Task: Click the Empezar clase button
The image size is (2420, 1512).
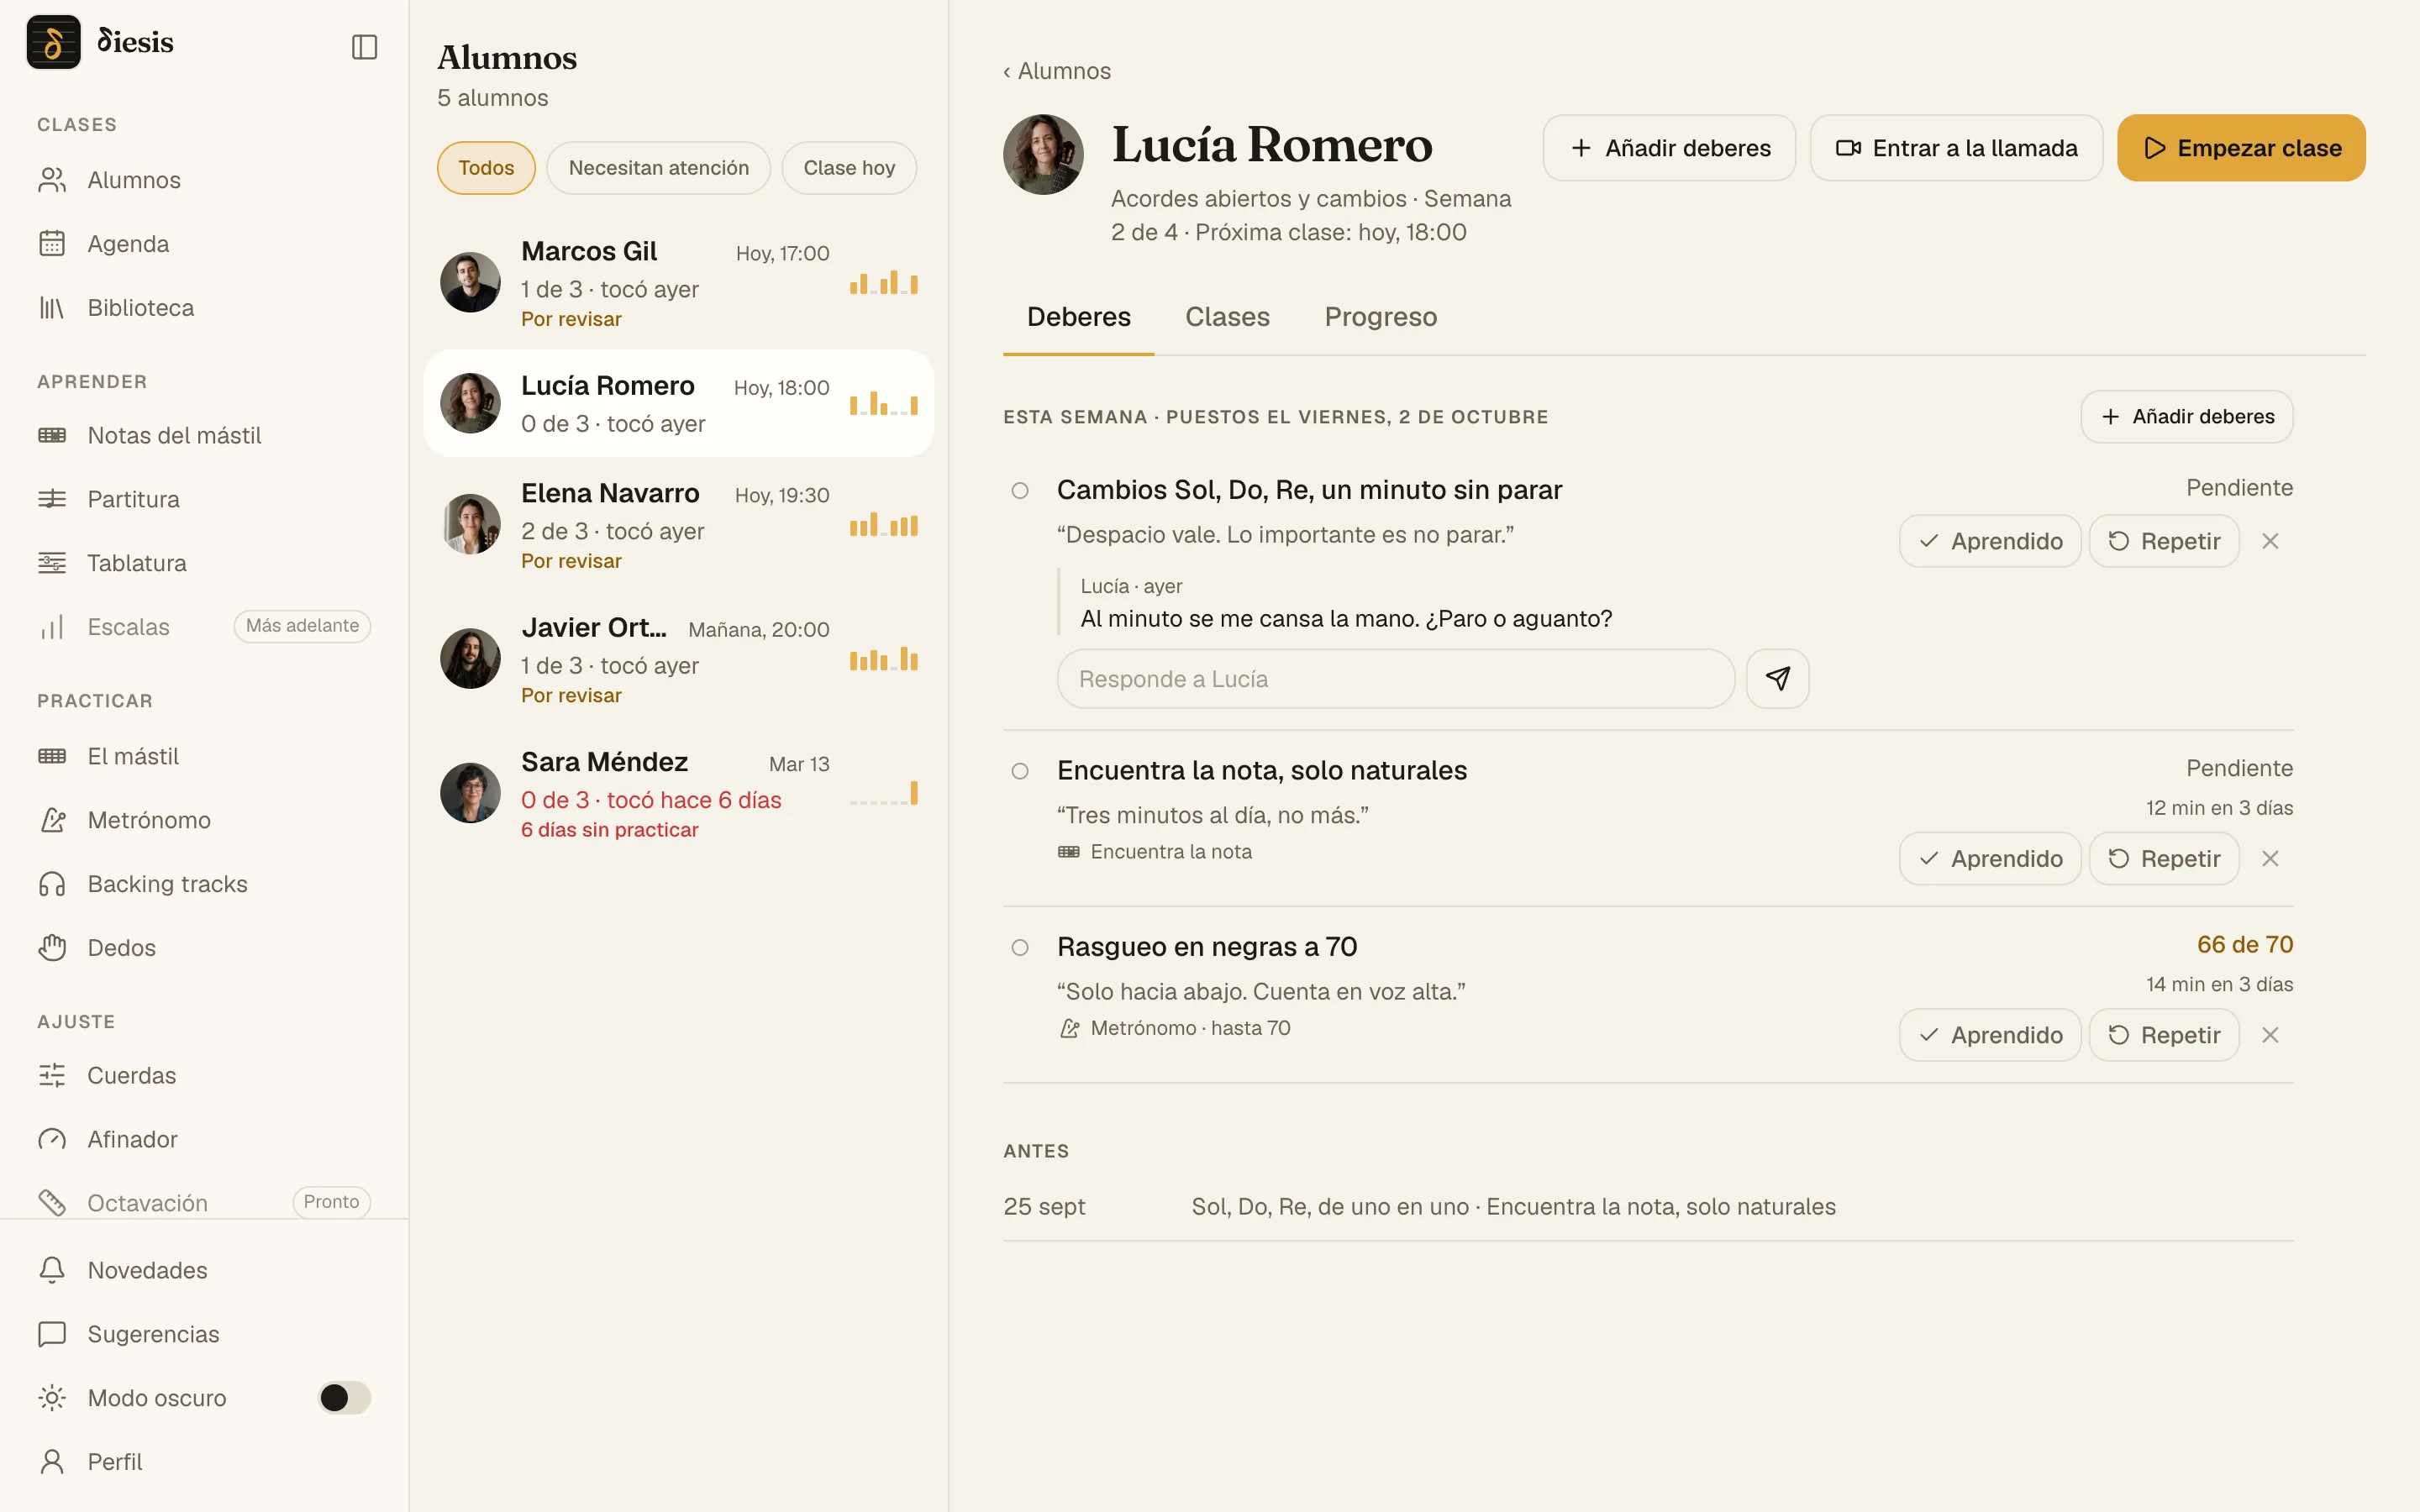Action: point(2241,148)
